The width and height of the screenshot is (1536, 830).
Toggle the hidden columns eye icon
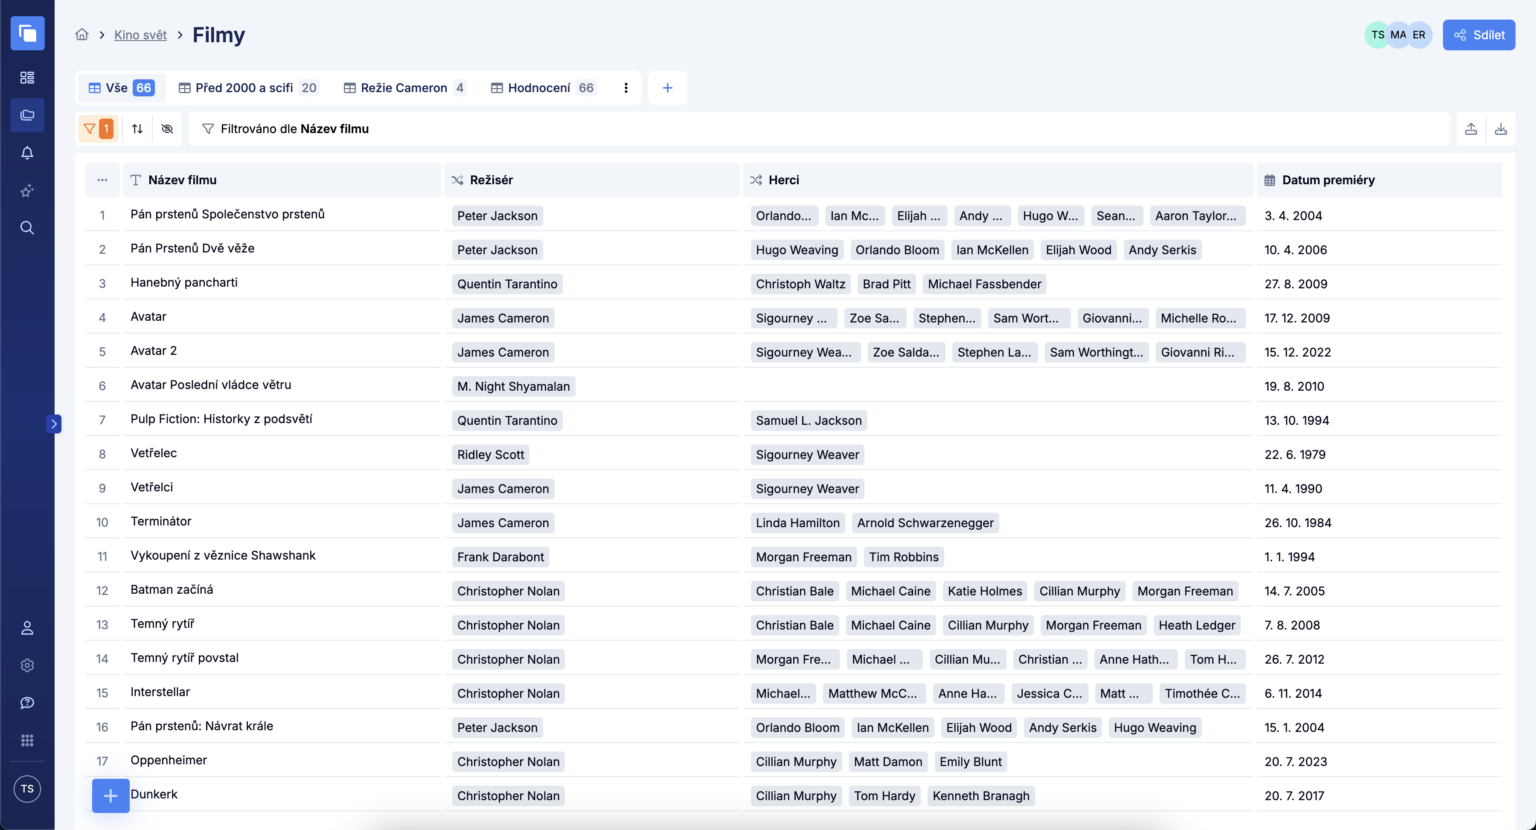167,129
